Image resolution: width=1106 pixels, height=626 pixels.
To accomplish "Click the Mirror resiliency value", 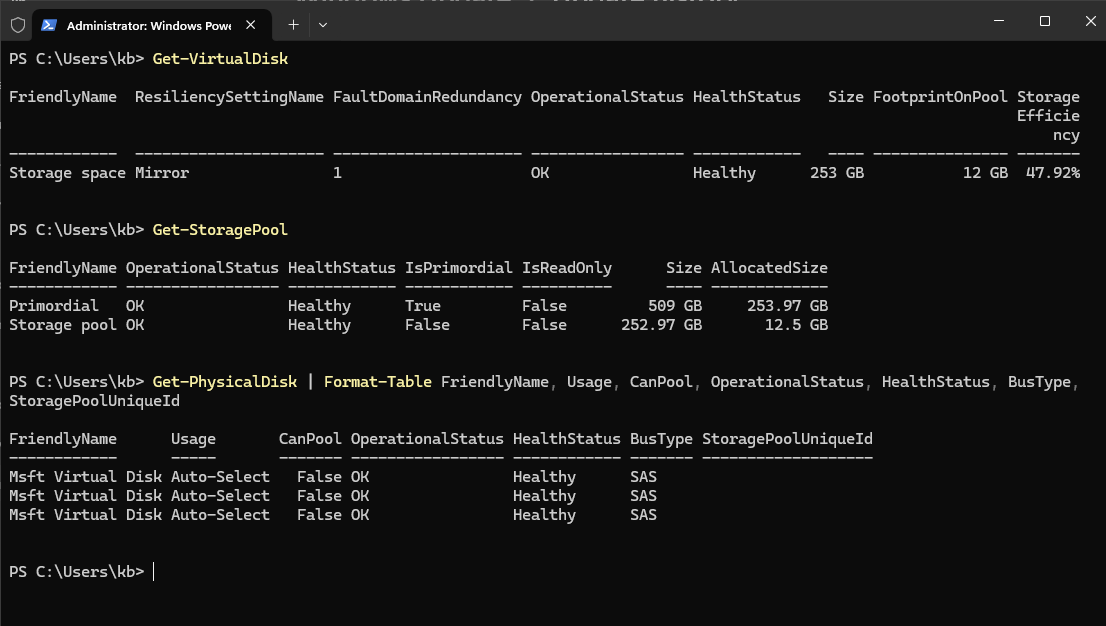I will 162,173.
